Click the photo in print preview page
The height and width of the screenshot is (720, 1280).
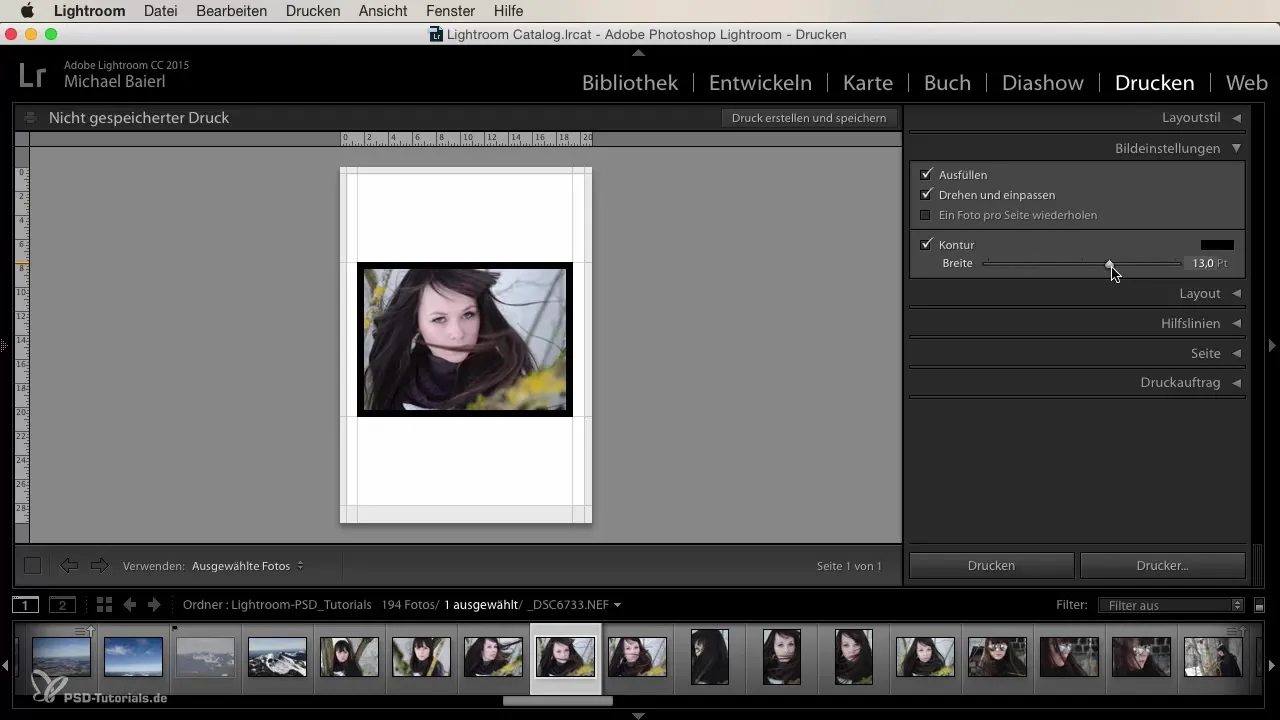click(x=465, y=339)
